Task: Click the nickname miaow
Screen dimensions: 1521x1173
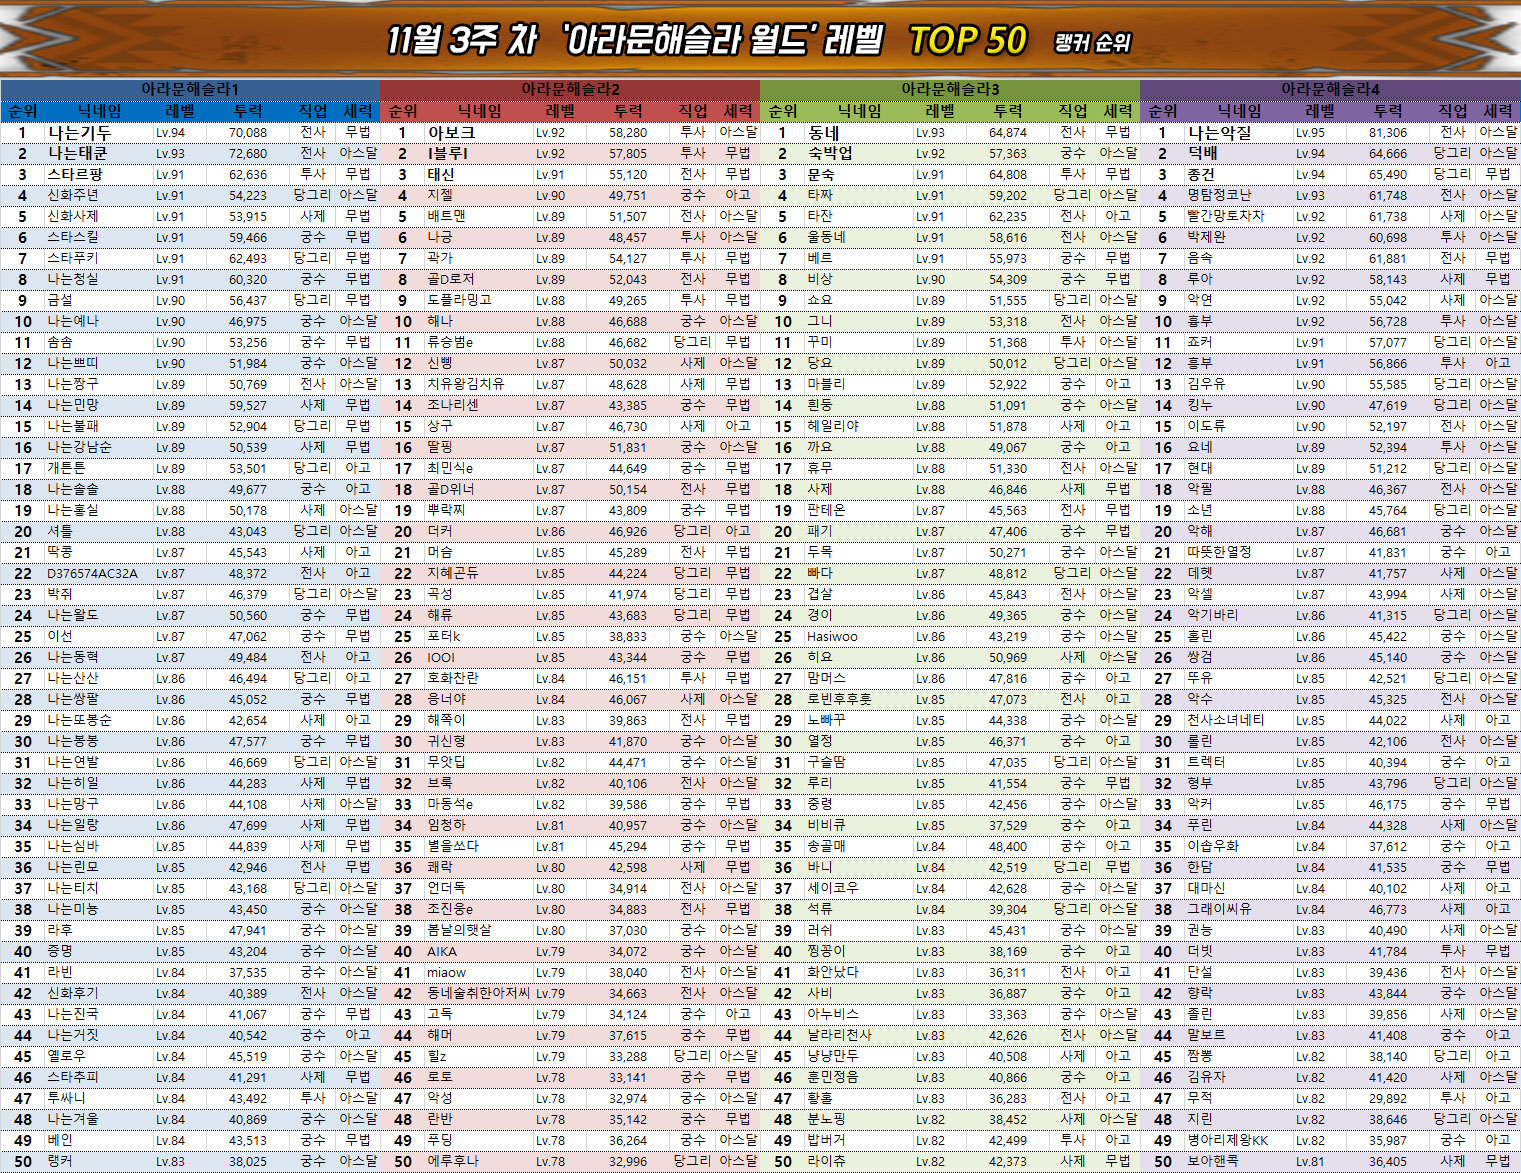Action: pyautogui.click(x=446, y=972)
